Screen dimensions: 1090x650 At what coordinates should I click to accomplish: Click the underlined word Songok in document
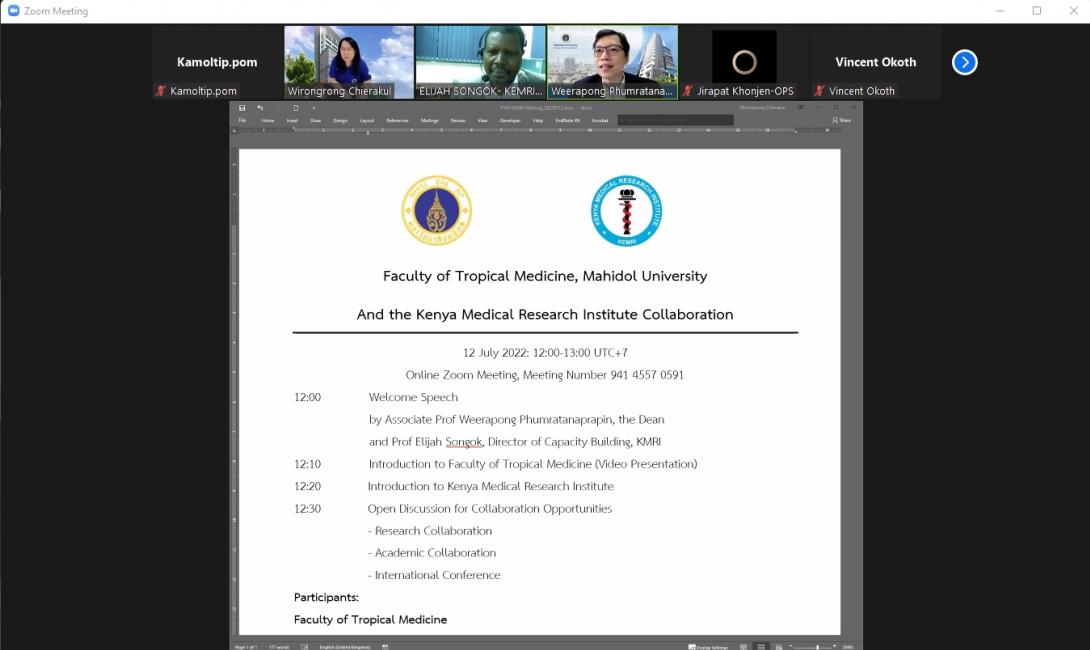click(x=464, y=441)
